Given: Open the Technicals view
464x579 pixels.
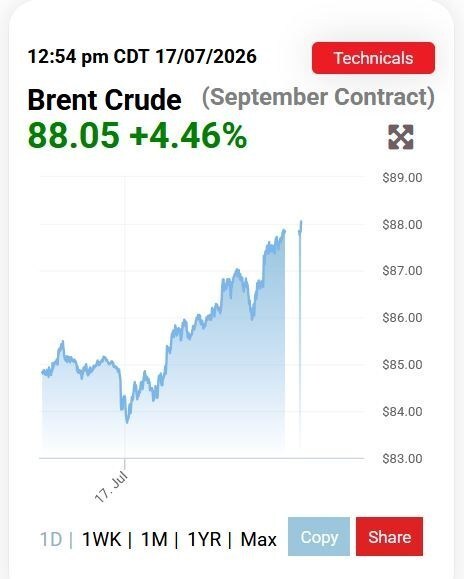Looking at the screenshot, I should (373, 58).
